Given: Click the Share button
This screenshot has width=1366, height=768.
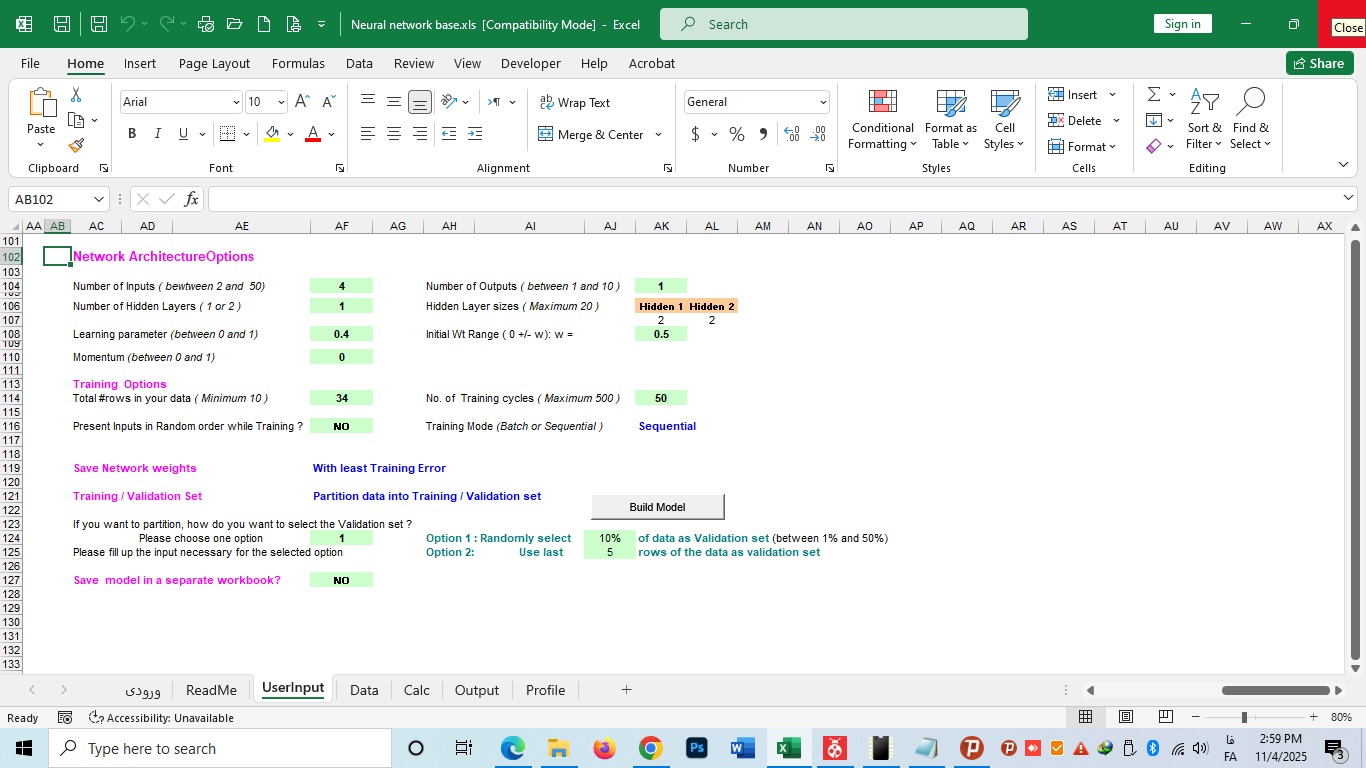Looking at the screenshot, I should point(1319,63).
